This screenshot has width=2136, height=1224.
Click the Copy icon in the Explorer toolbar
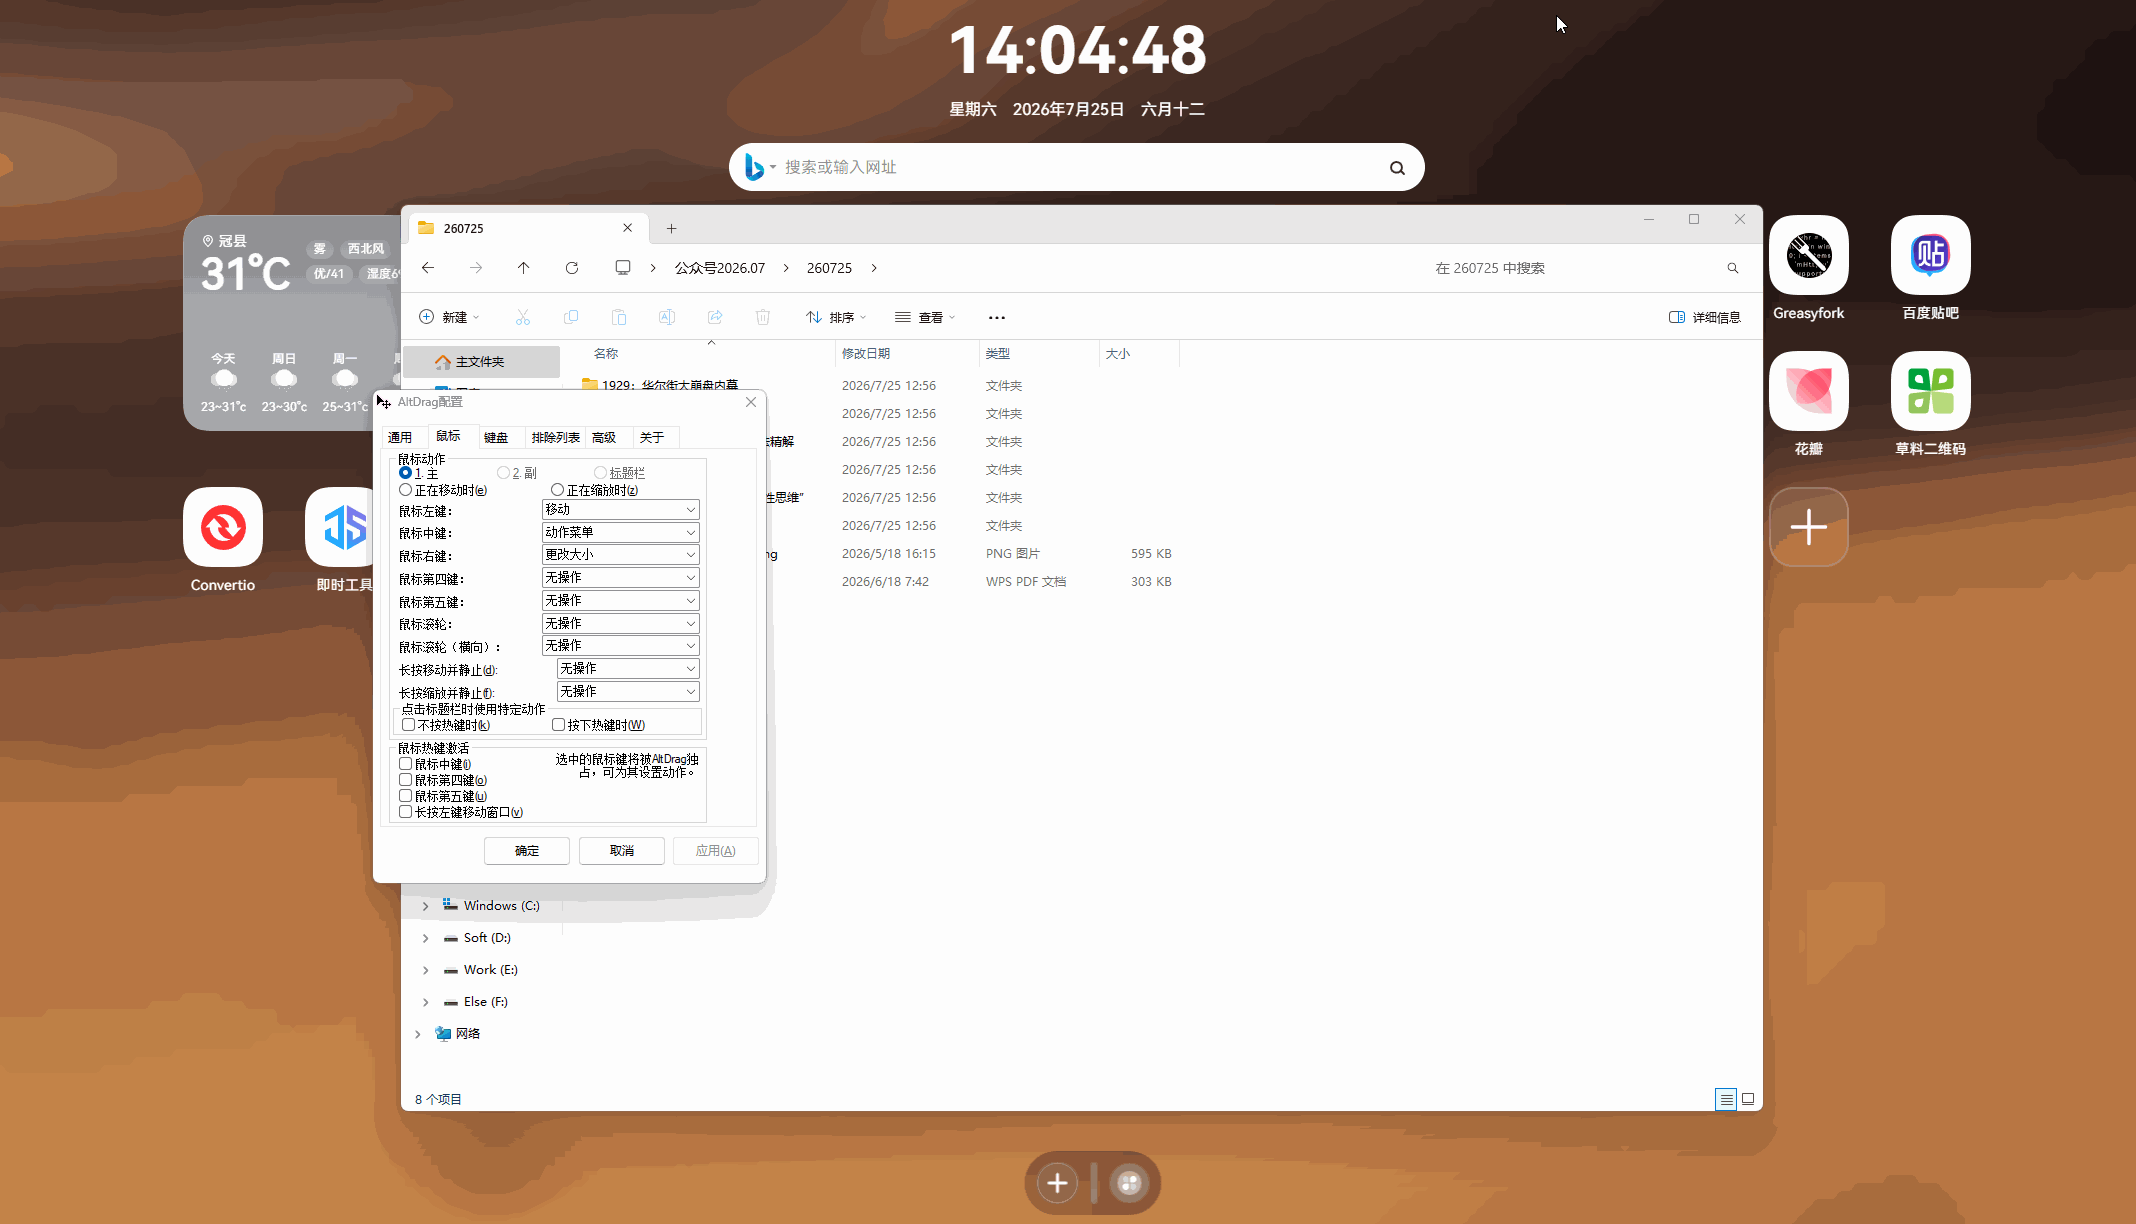pos(571,317)
